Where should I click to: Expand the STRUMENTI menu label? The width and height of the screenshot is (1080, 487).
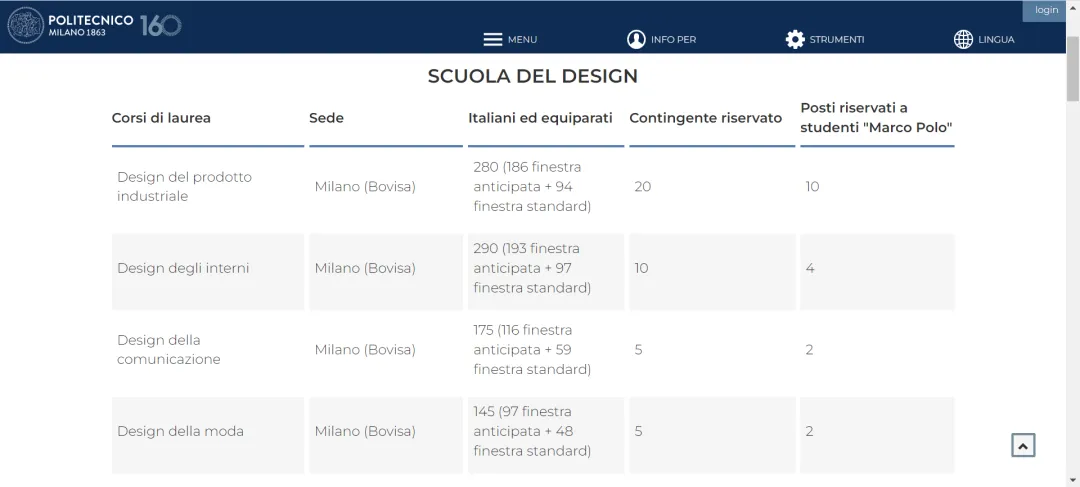[x=837, y=40]
